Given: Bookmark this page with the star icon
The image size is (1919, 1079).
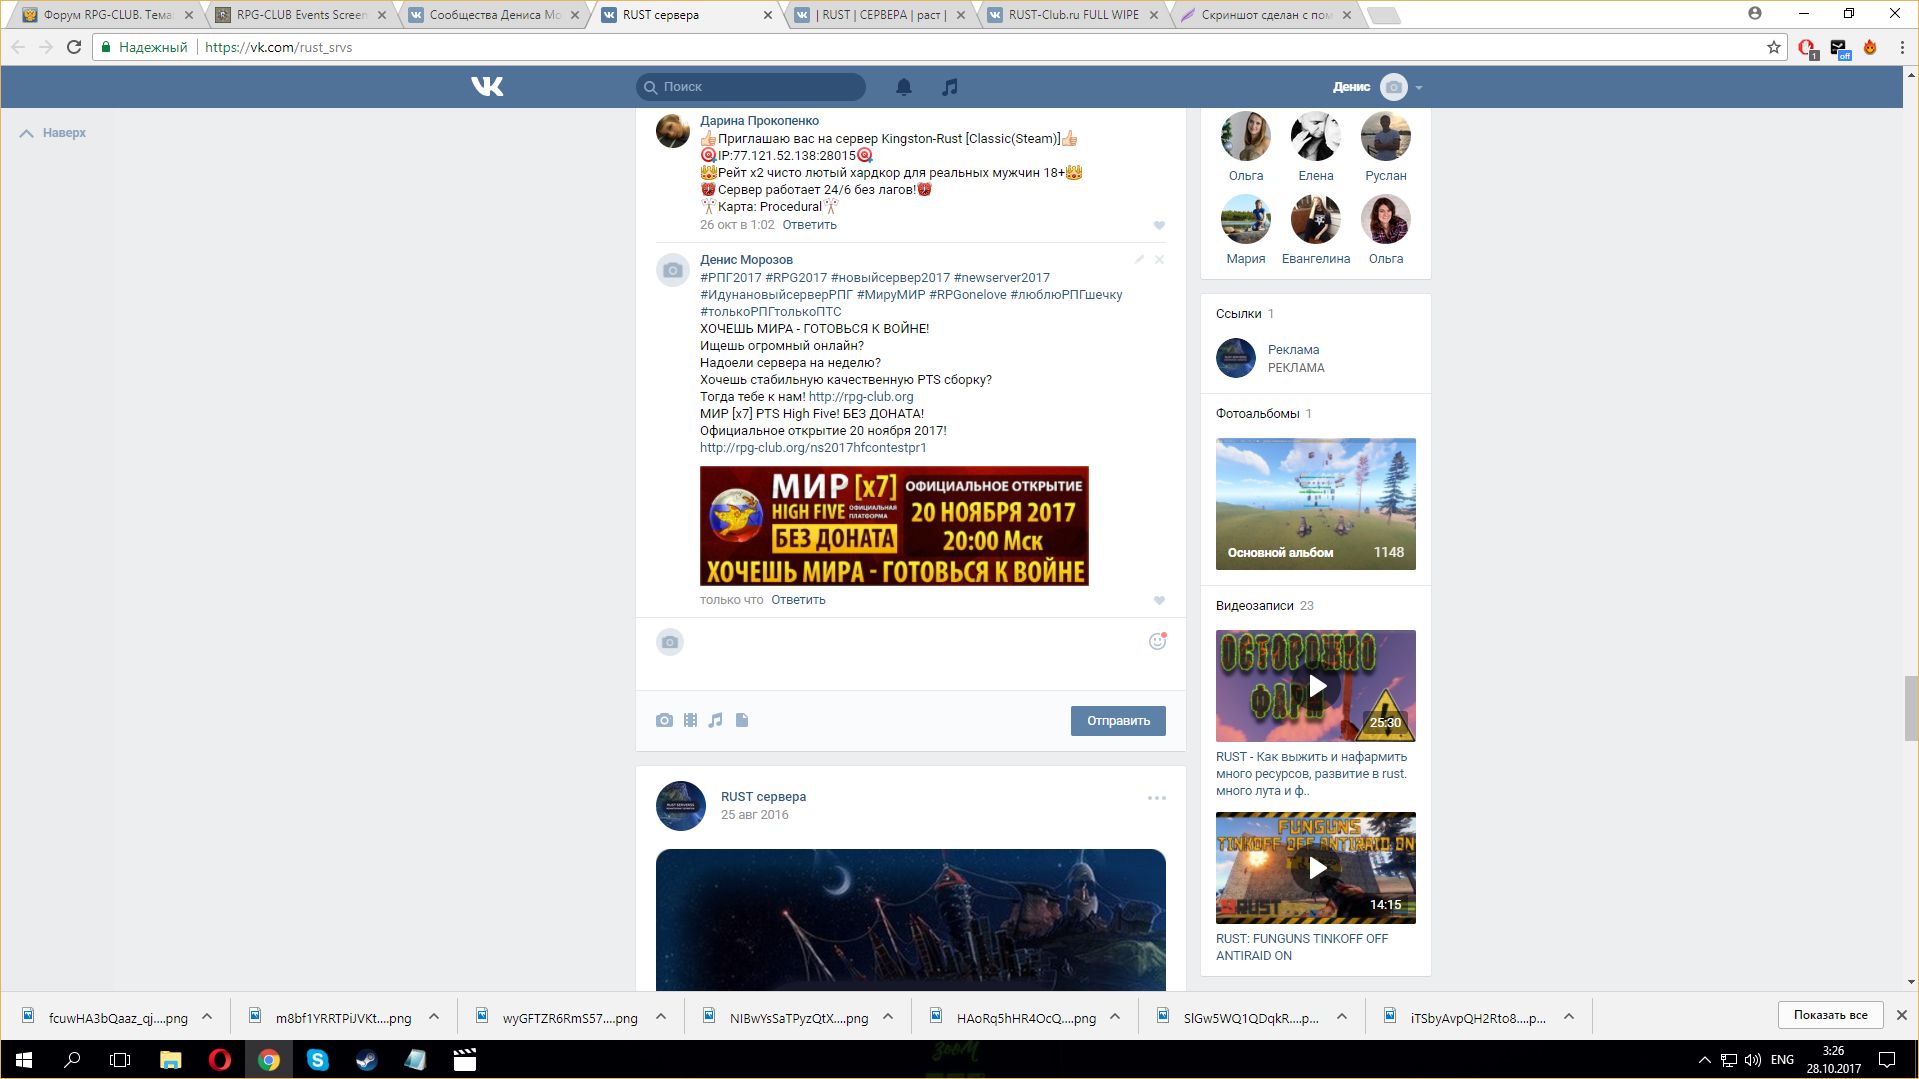Looking at the screenshot, I should coord(1774,47).
